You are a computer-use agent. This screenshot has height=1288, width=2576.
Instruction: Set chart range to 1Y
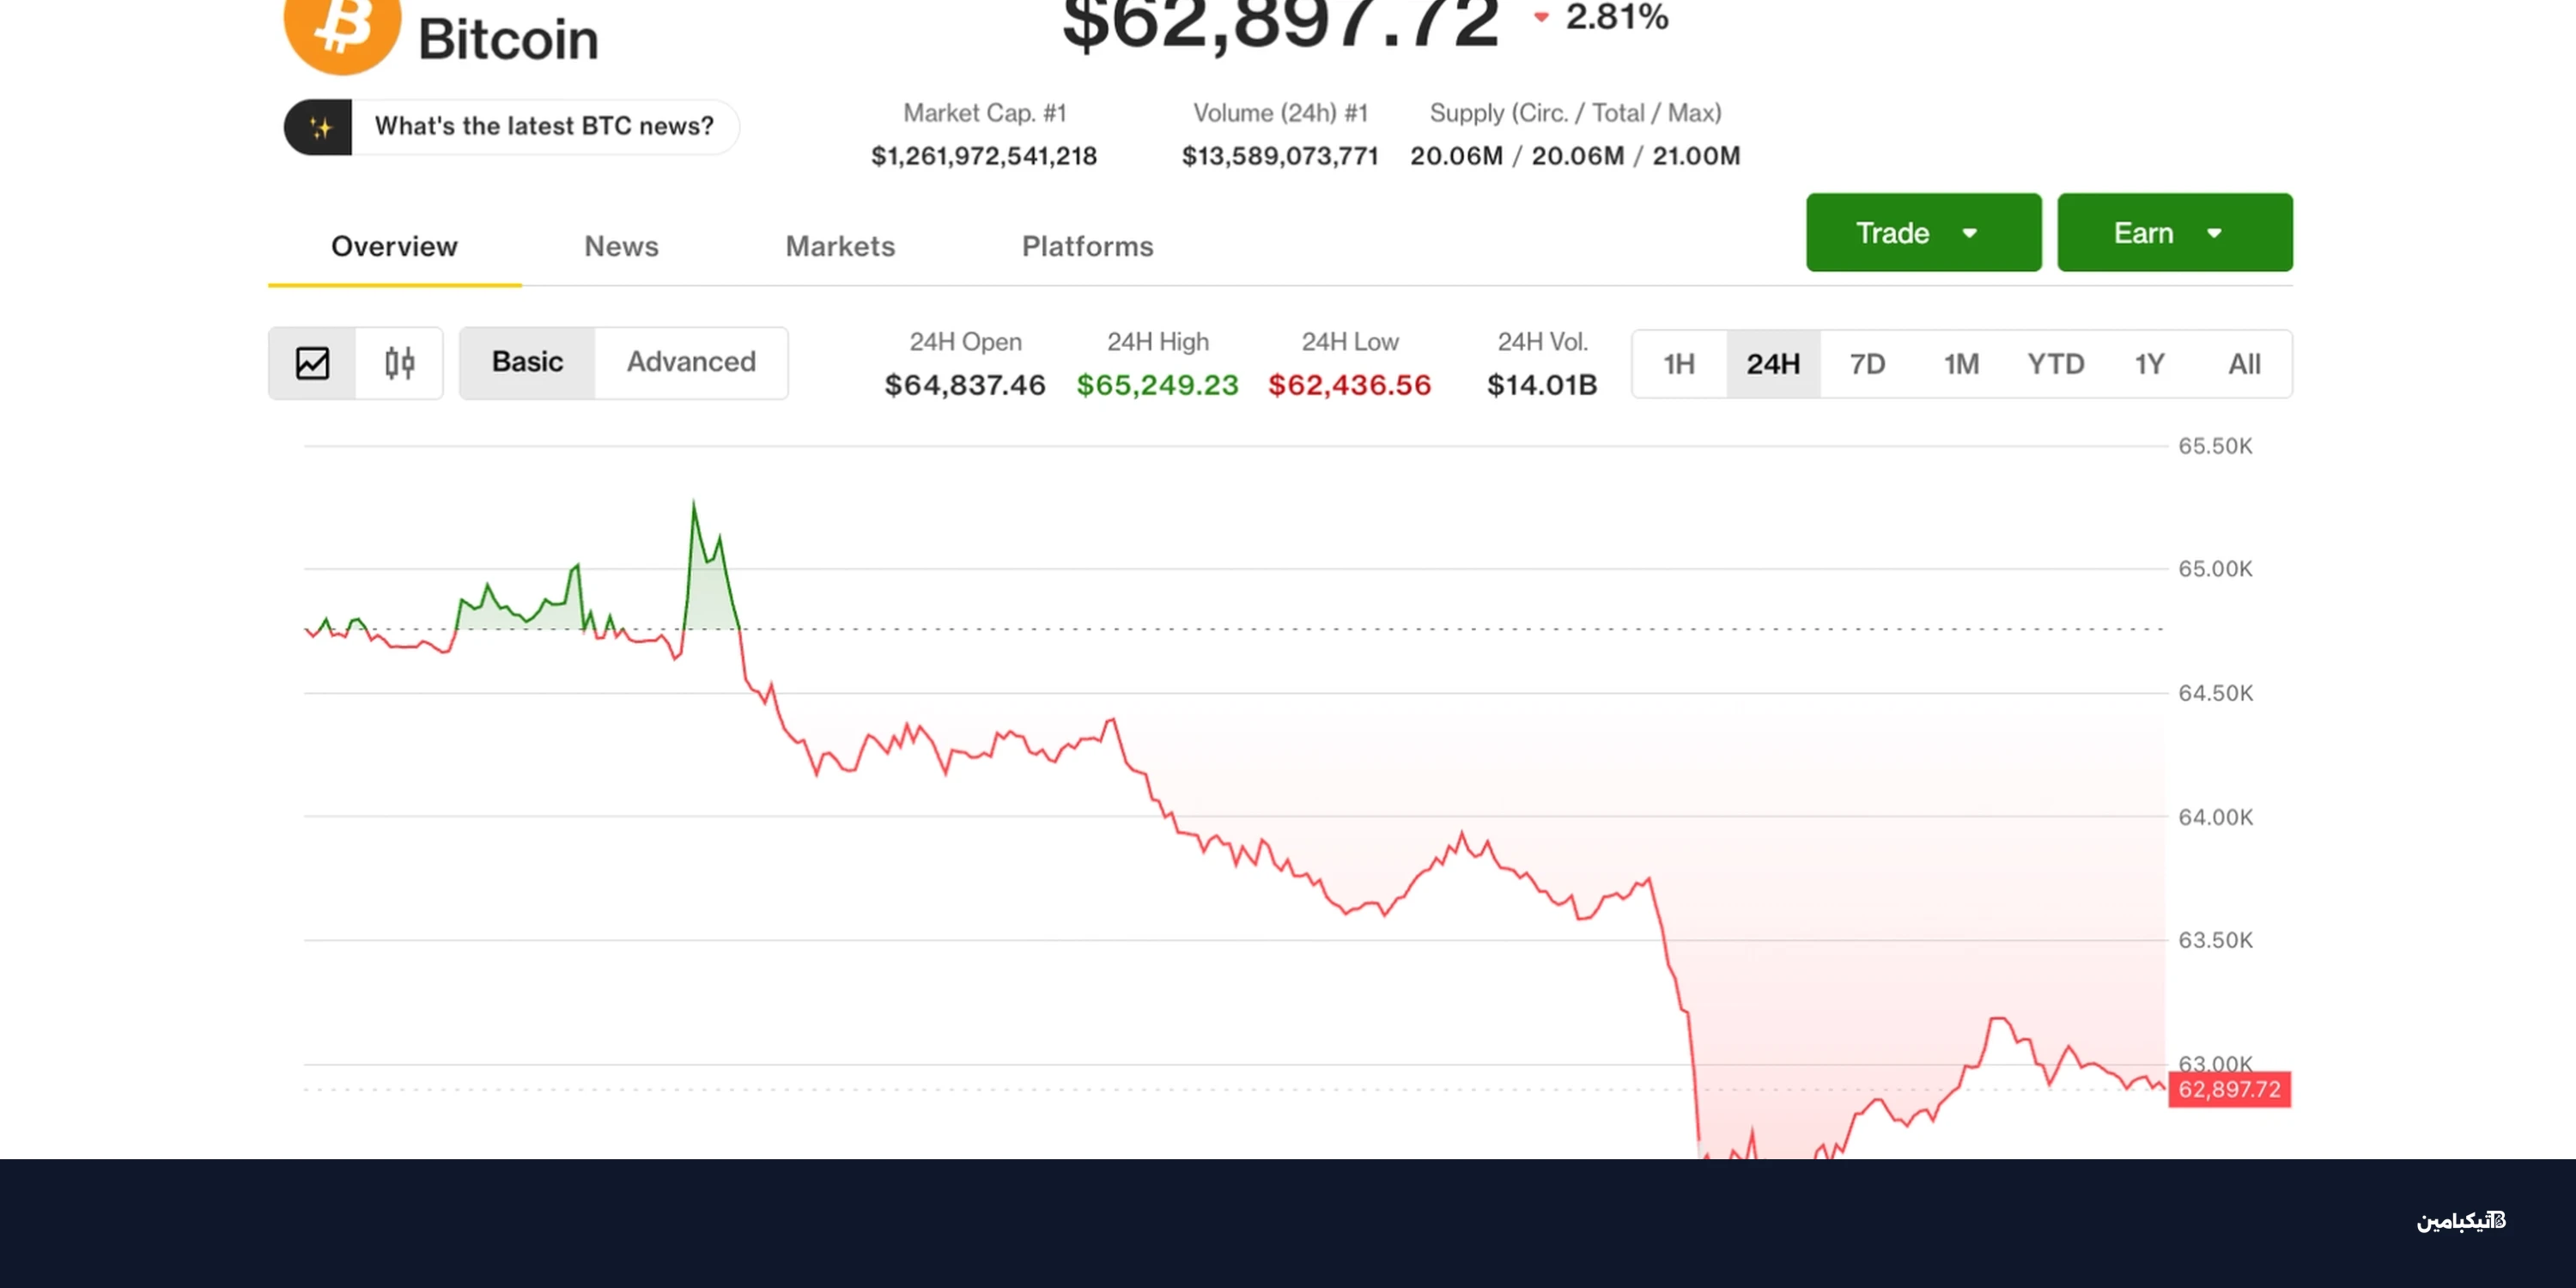(2150, 364)
